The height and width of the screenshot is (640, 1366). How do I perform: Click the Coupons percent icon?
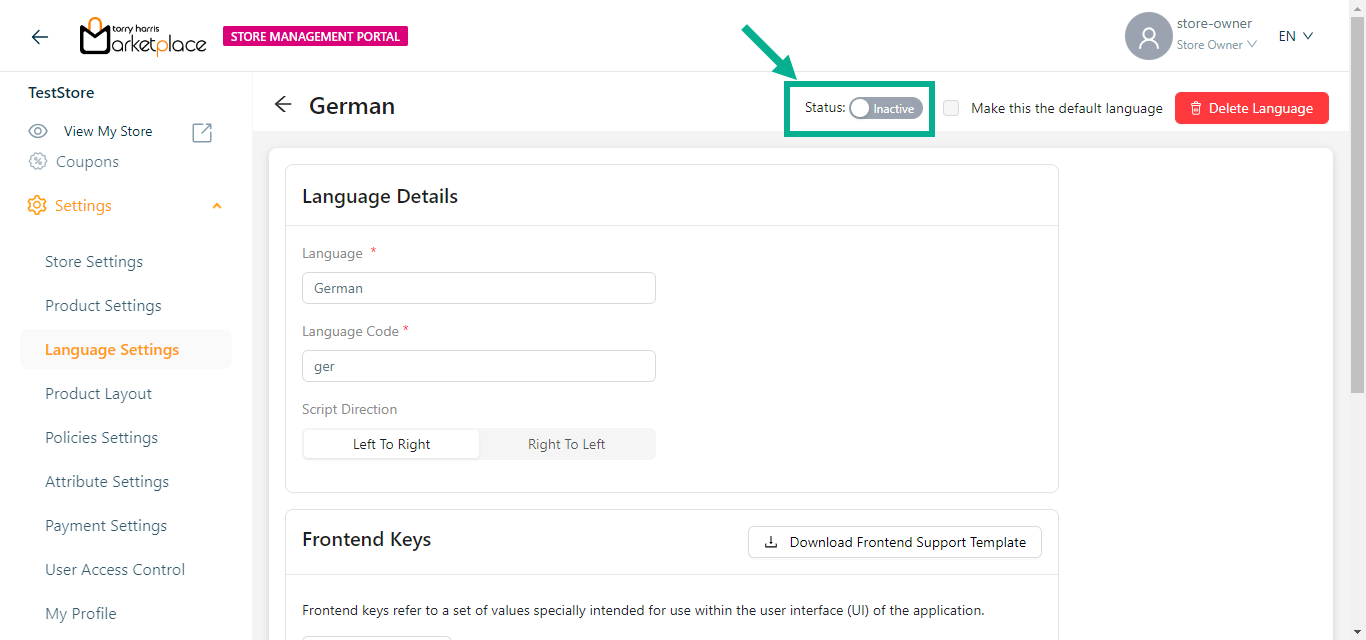38,162
